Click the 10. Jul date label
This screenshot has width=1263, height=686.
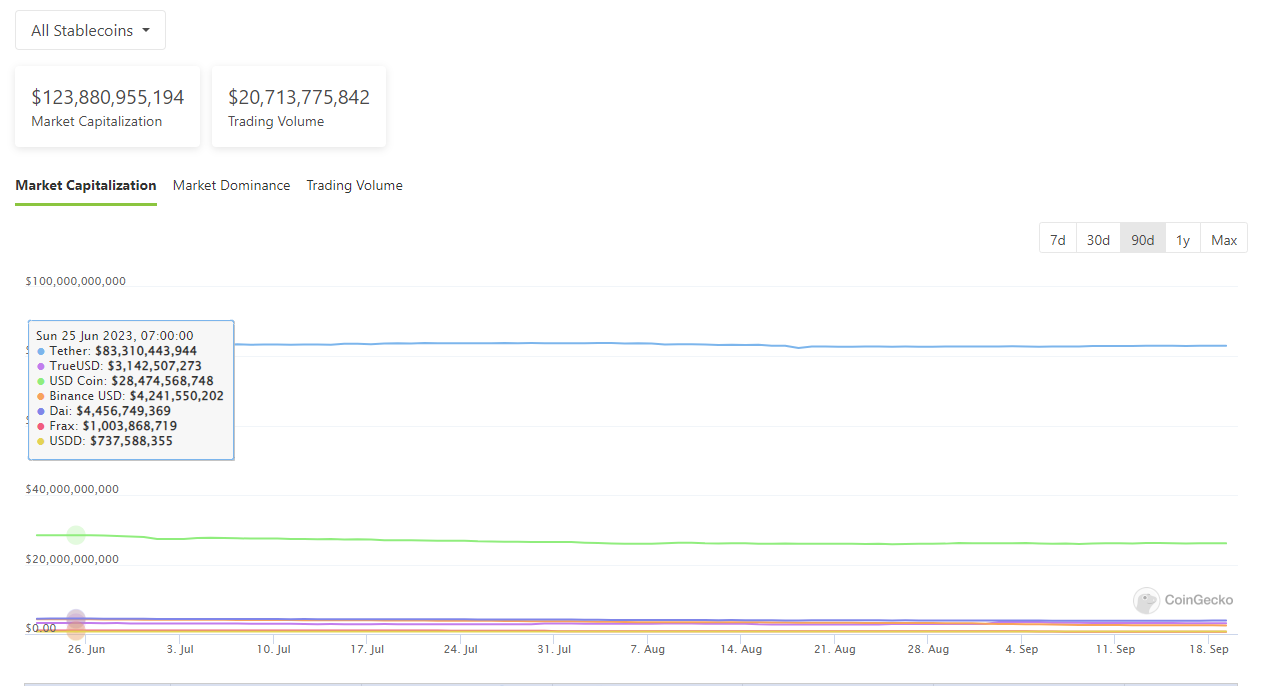pos(273,649)
